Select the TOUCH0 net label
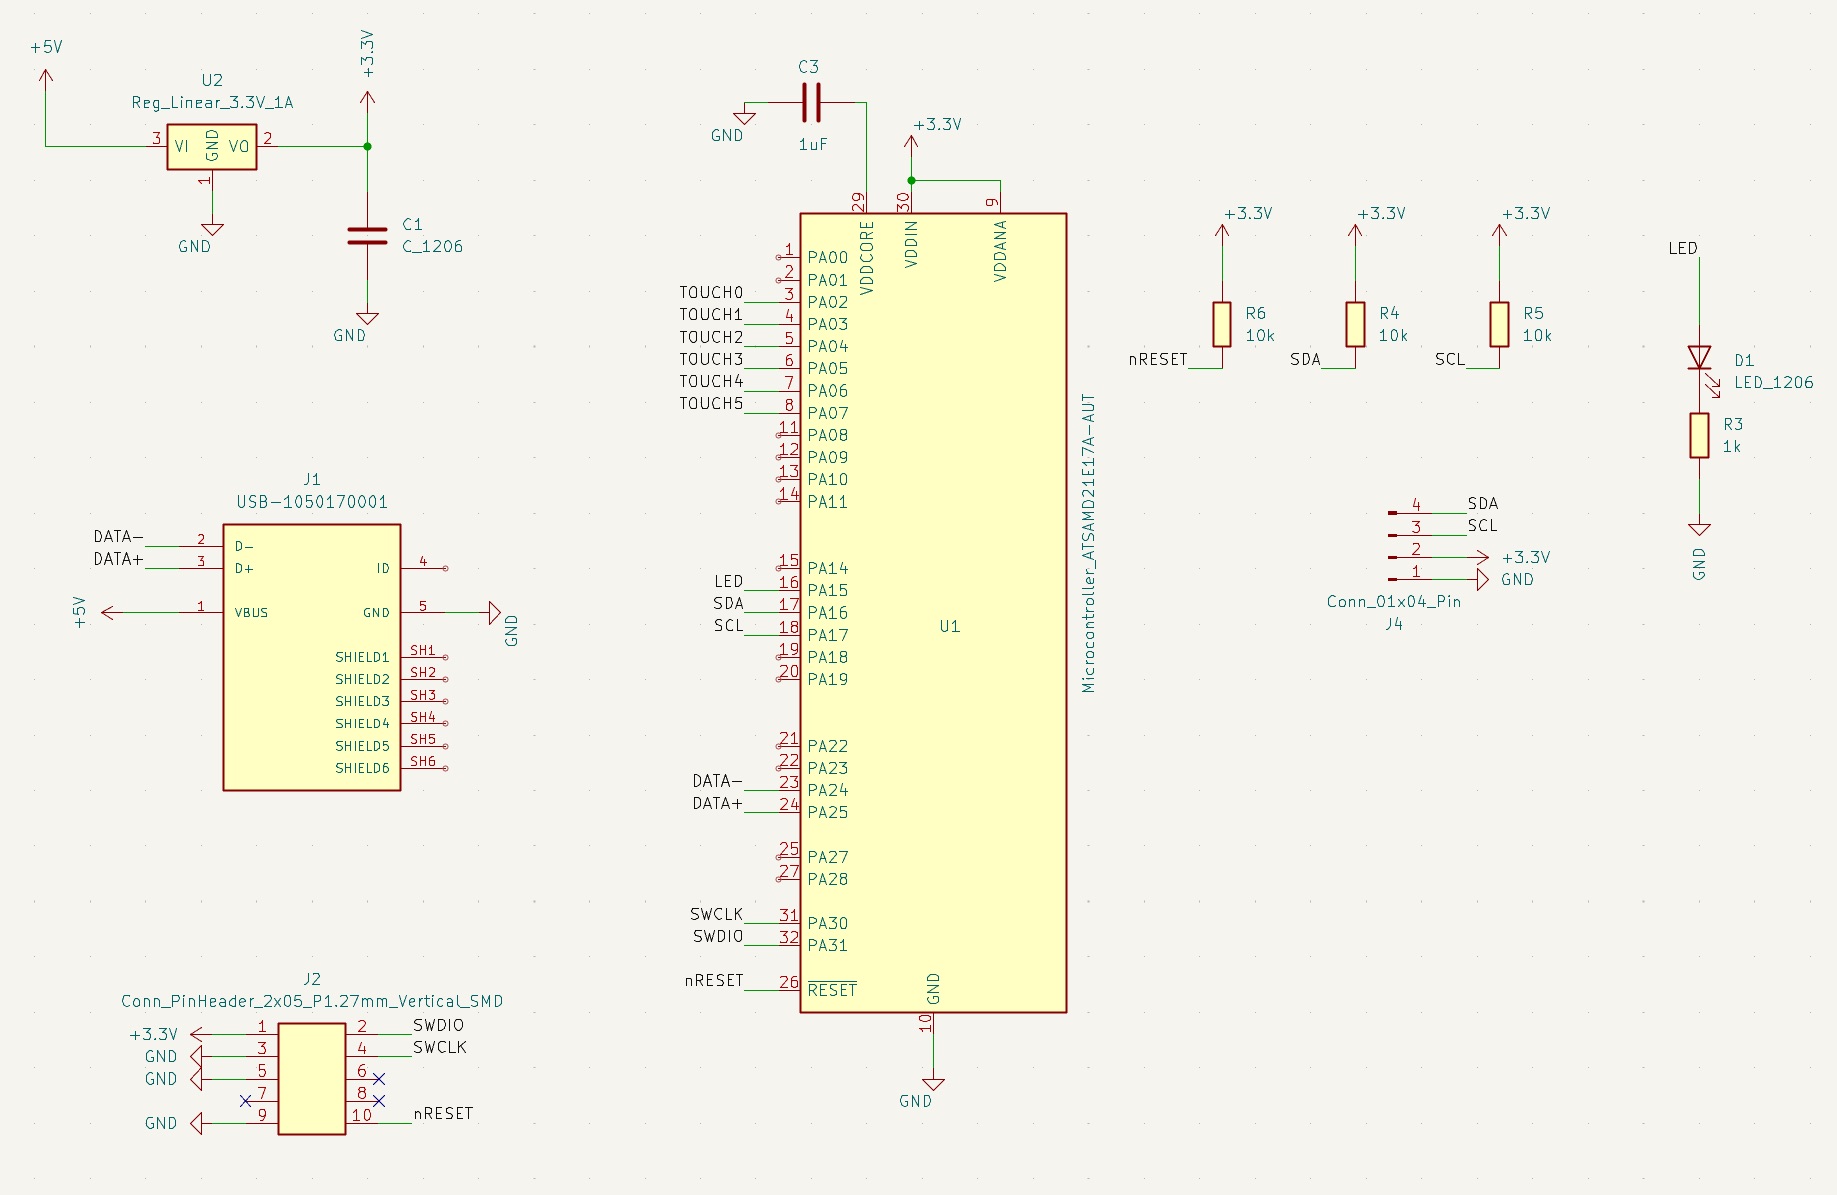This screenshot has height=1195, width=1837. click(711, 293)
